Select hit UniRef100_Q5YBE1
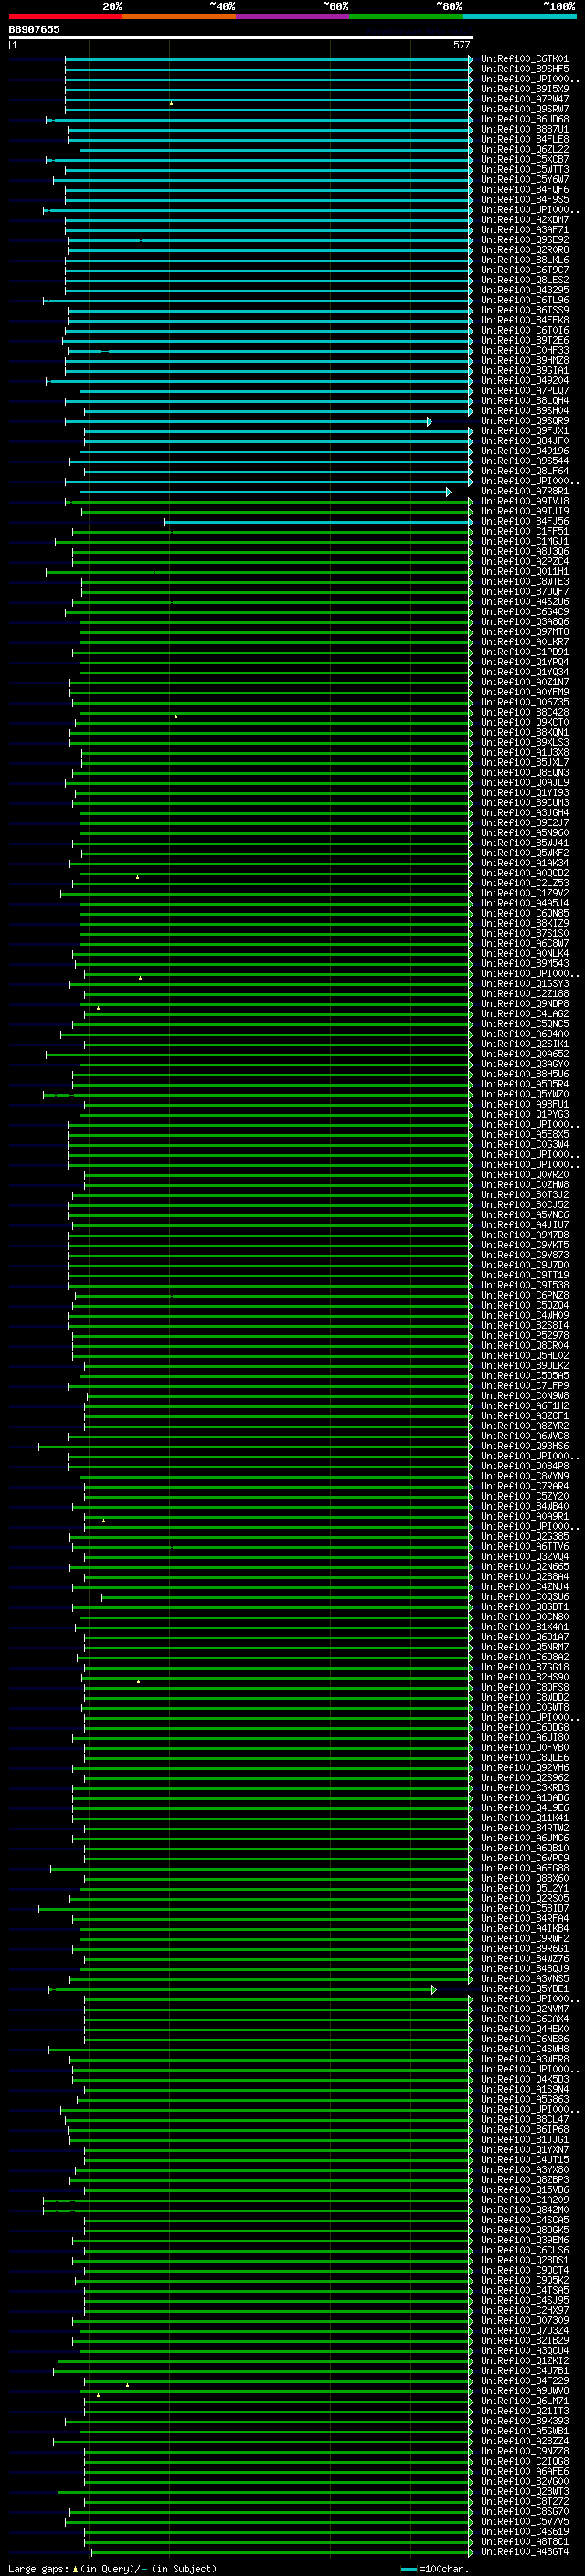585x2576 pixels. tap(524, 1989)
